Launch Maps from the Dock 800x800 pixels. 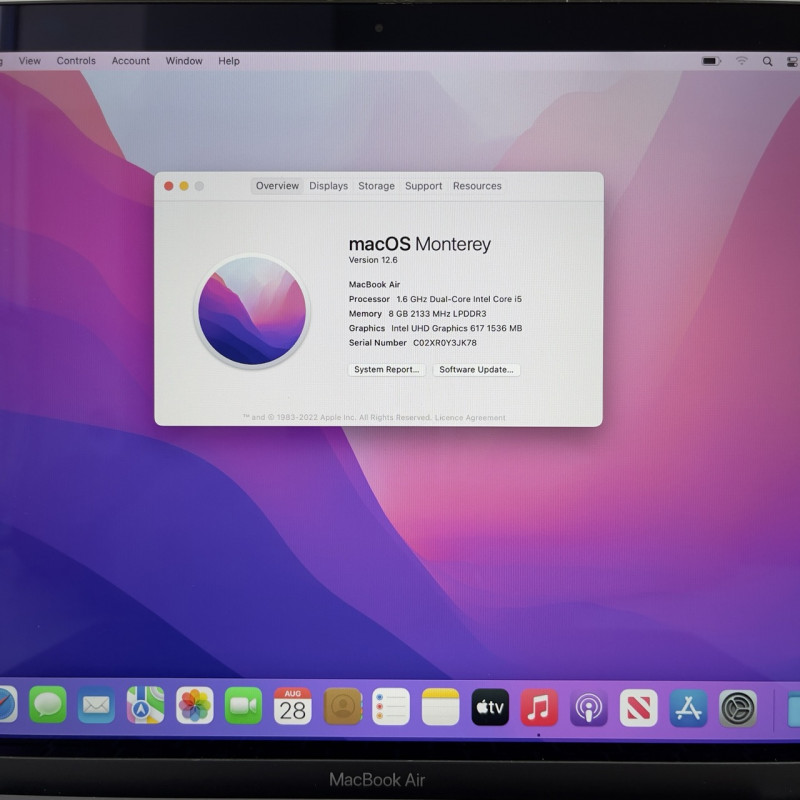click(145, 705)
